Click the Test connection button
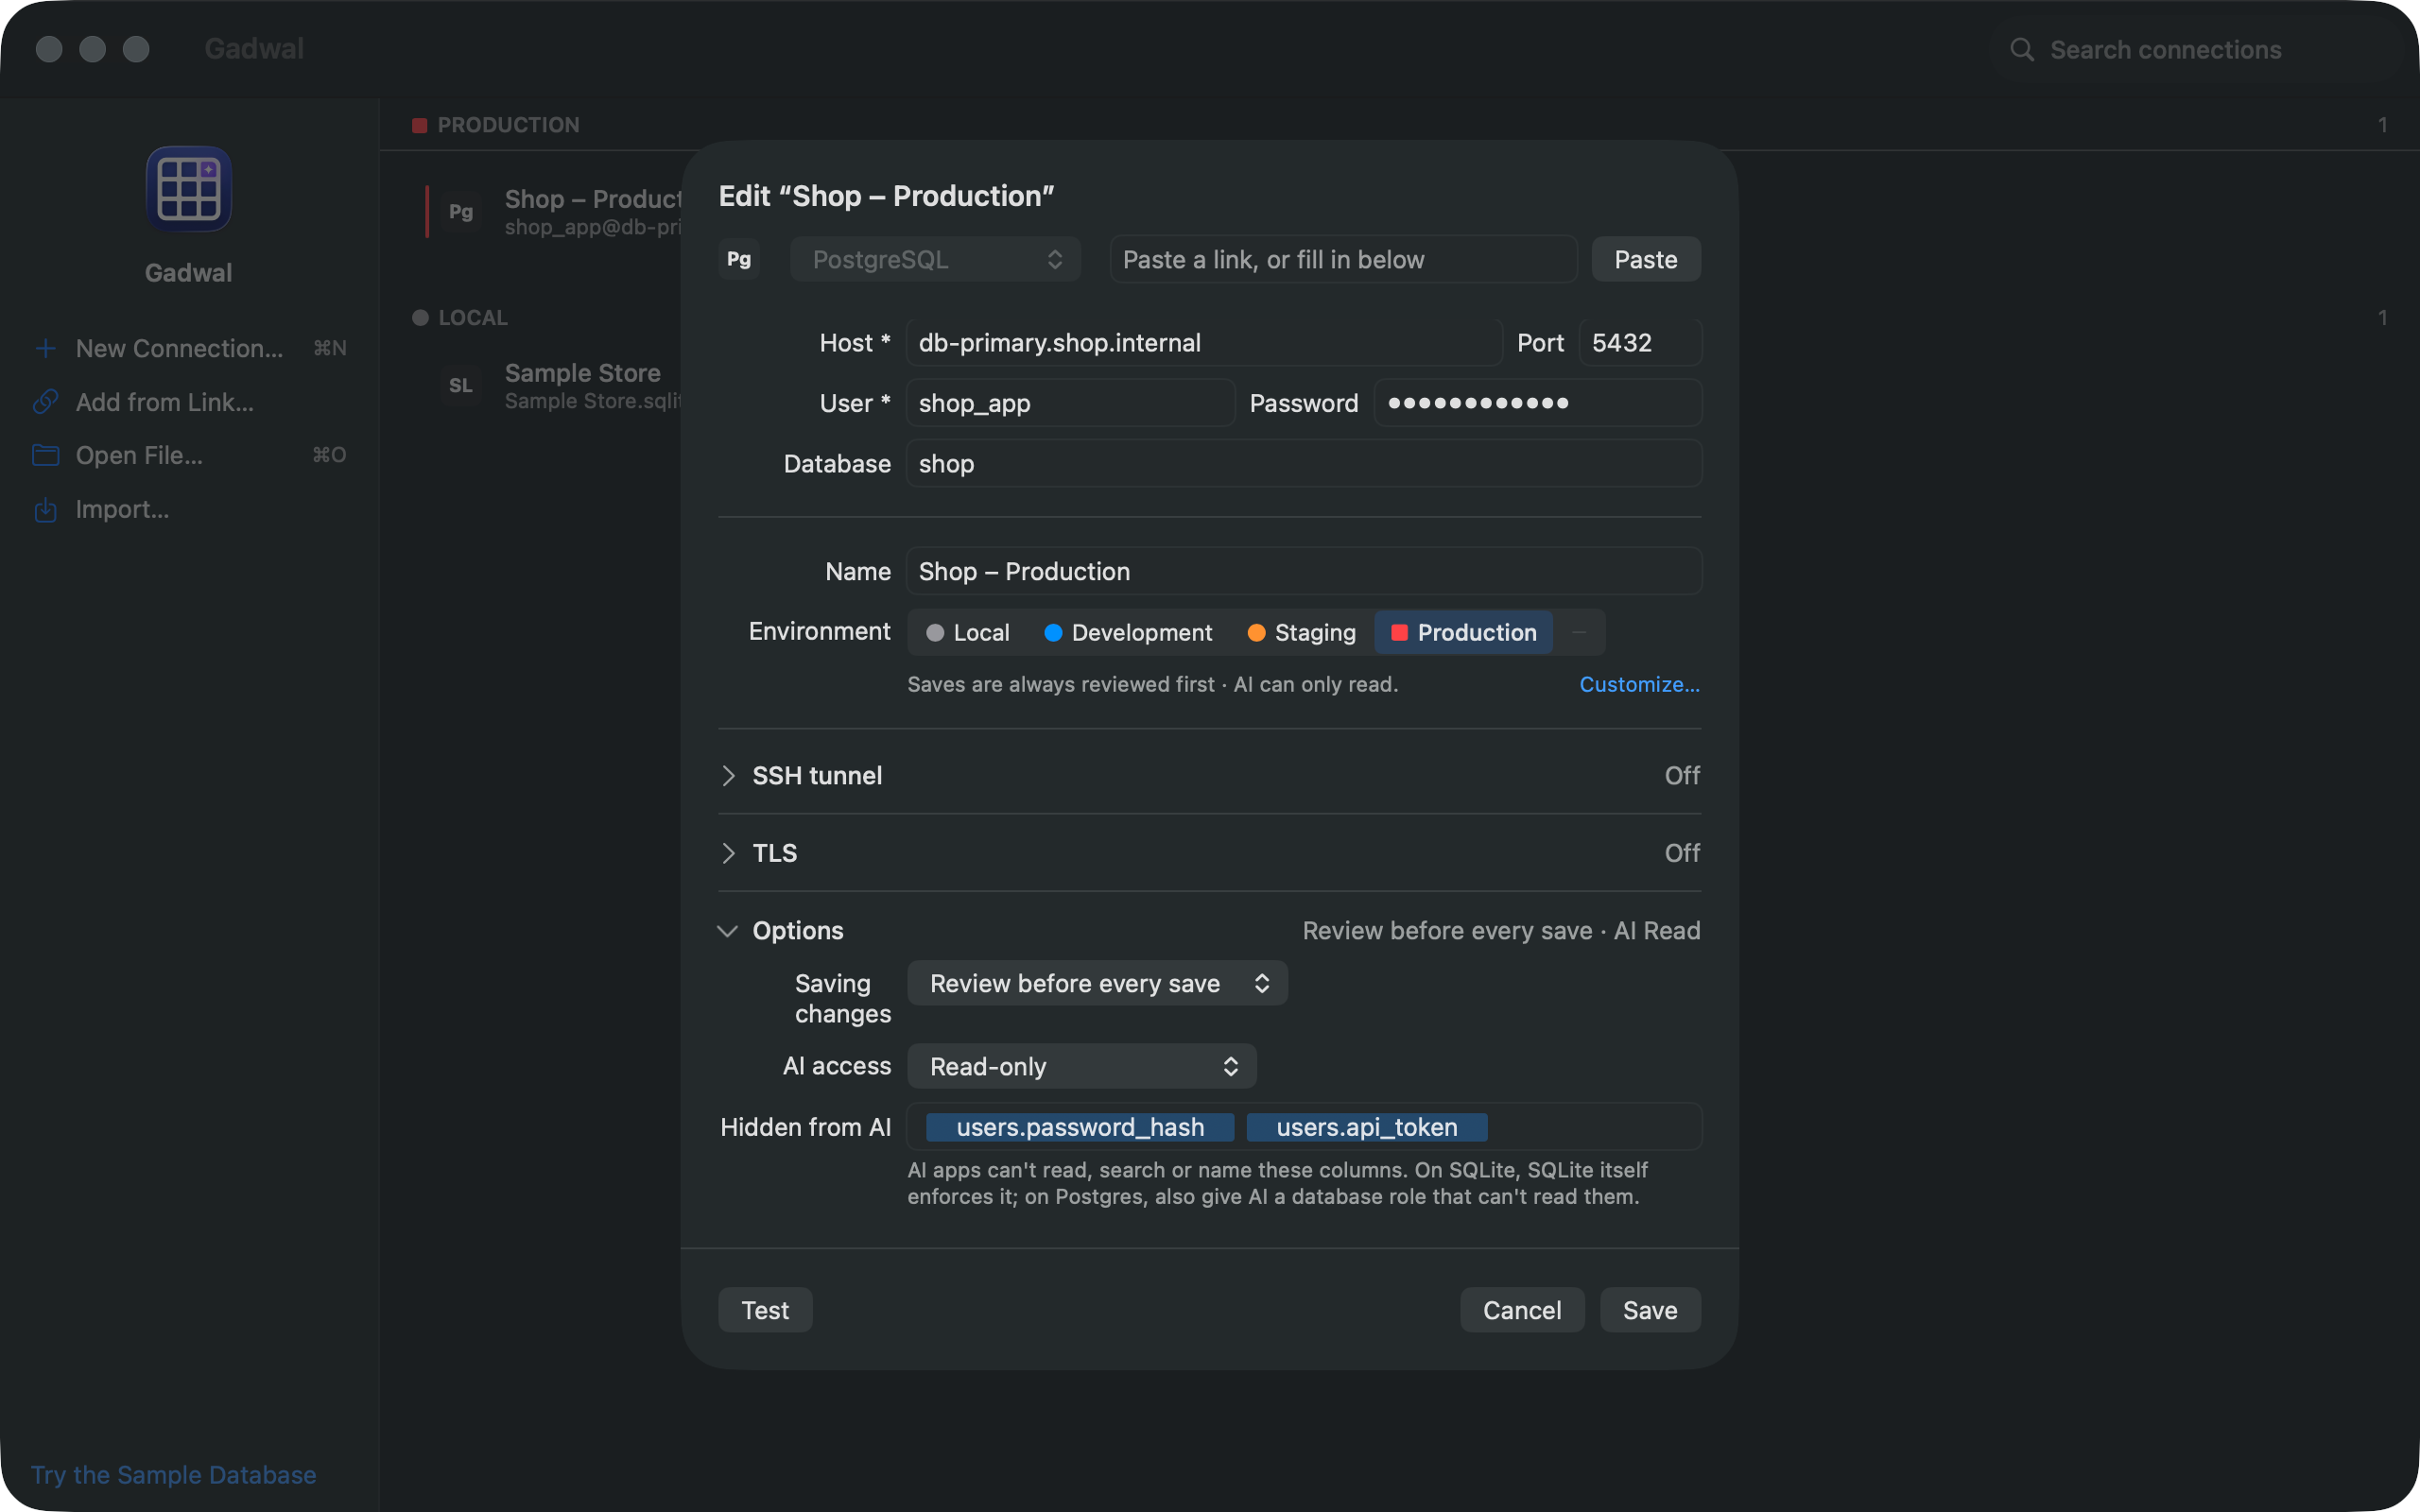 click(x=765, y=1310)
